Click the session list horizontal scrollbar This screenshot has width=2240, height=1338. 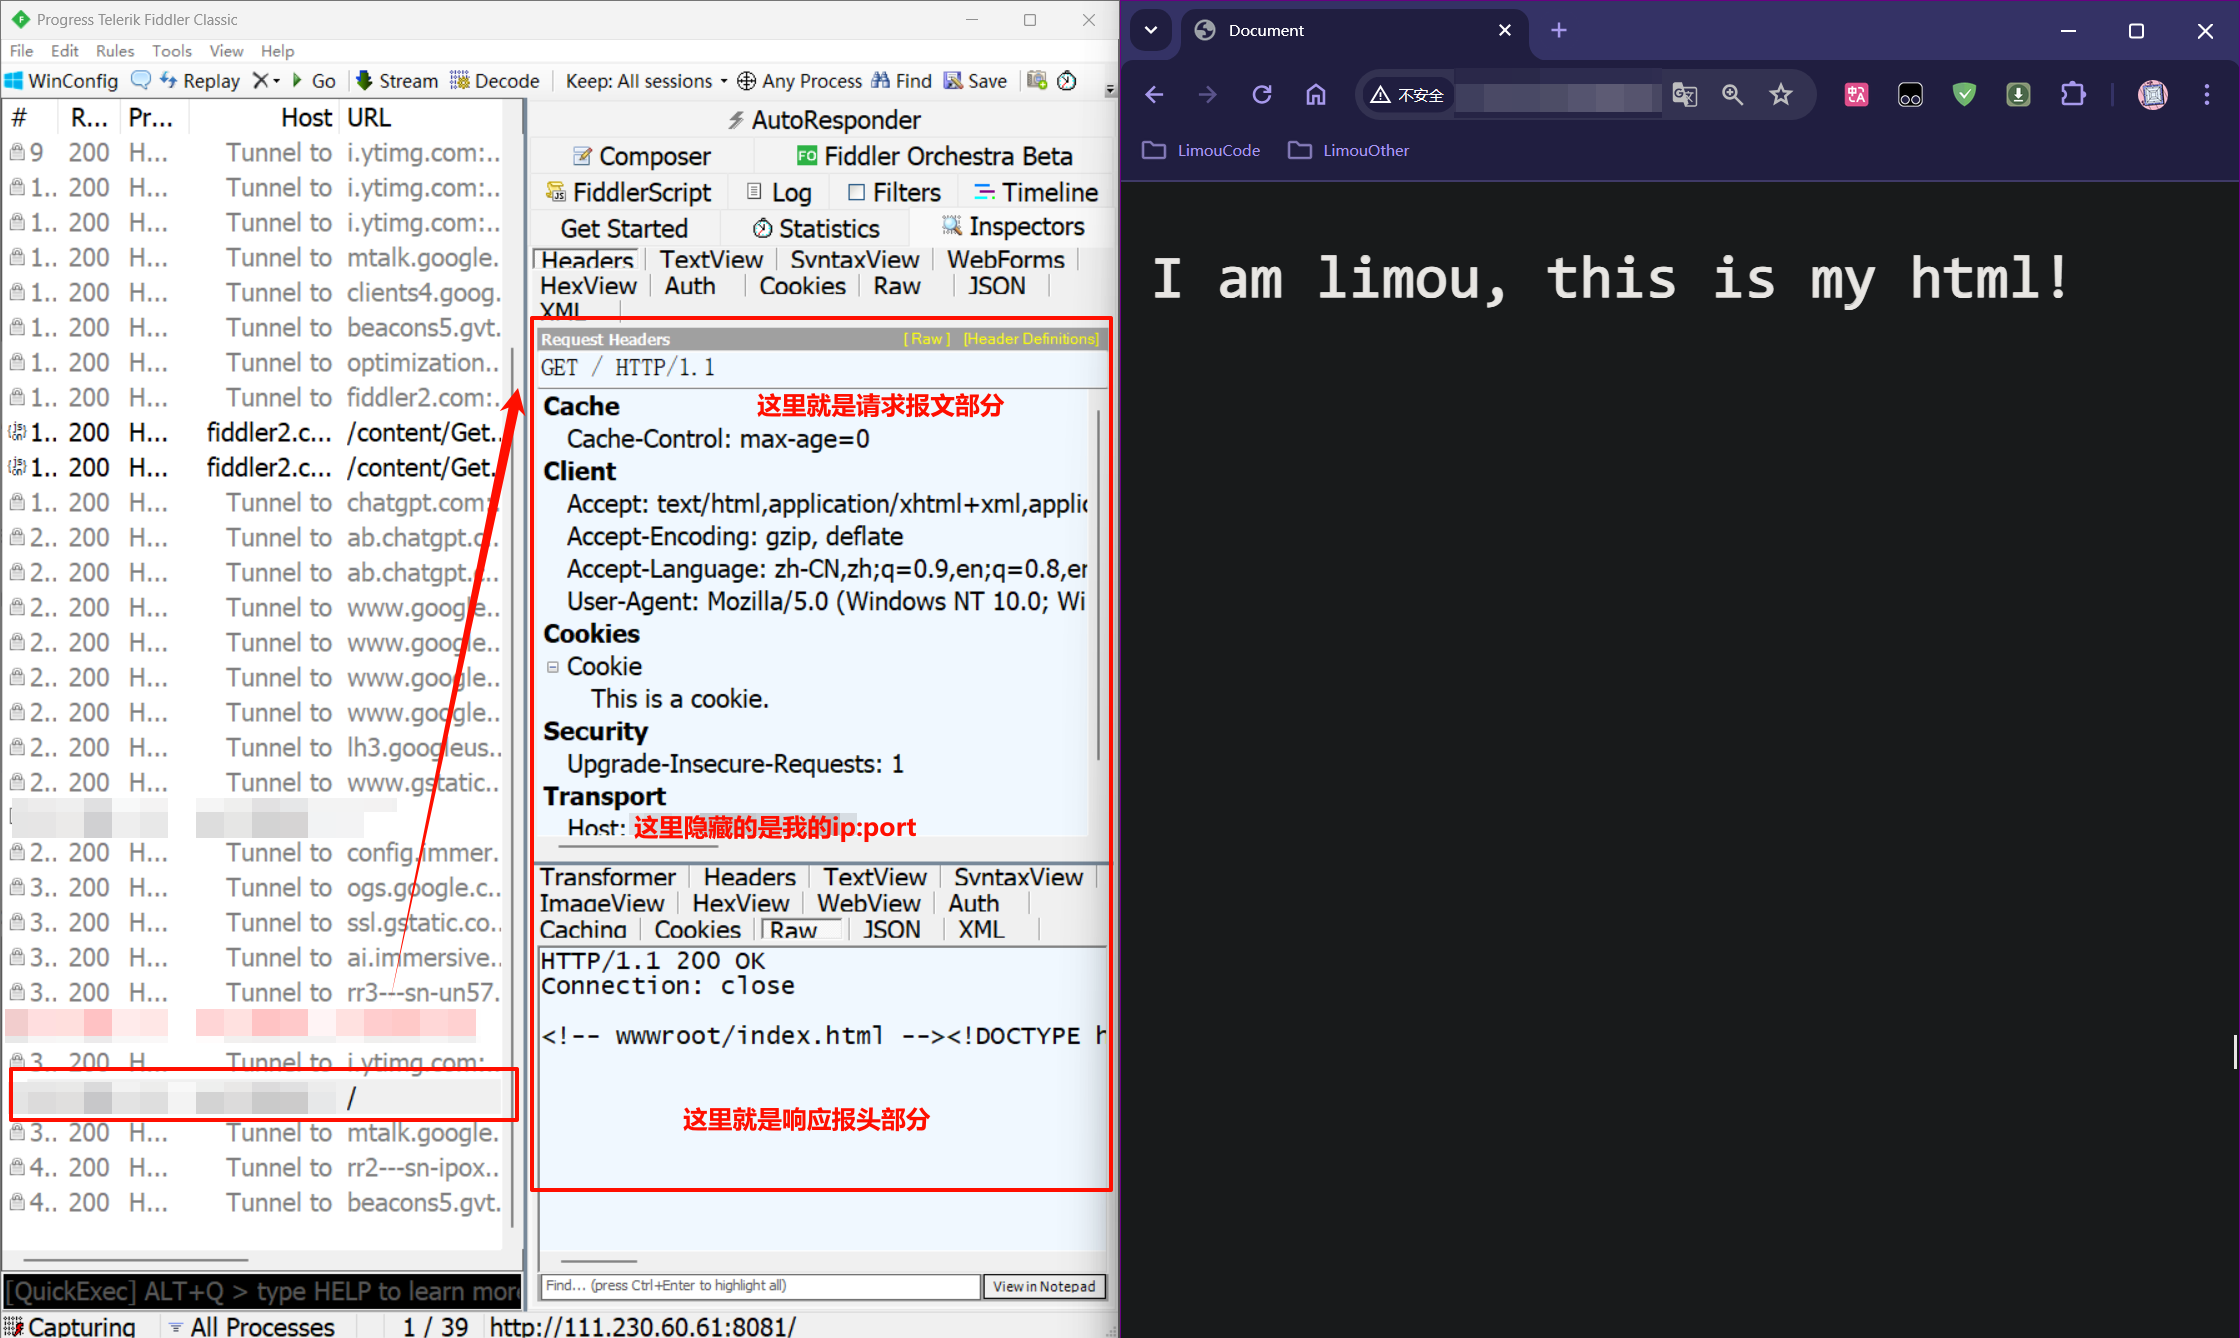[x=135, y=1260]
